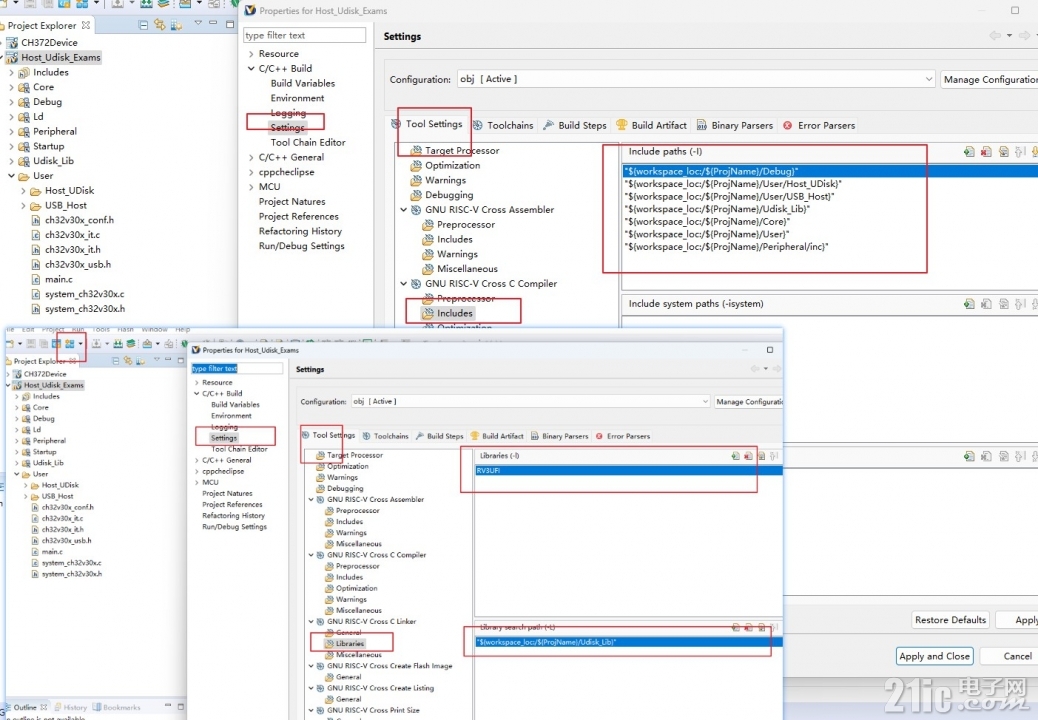
Task: Select the include path ending in /Core
Action: pos(707,222)
